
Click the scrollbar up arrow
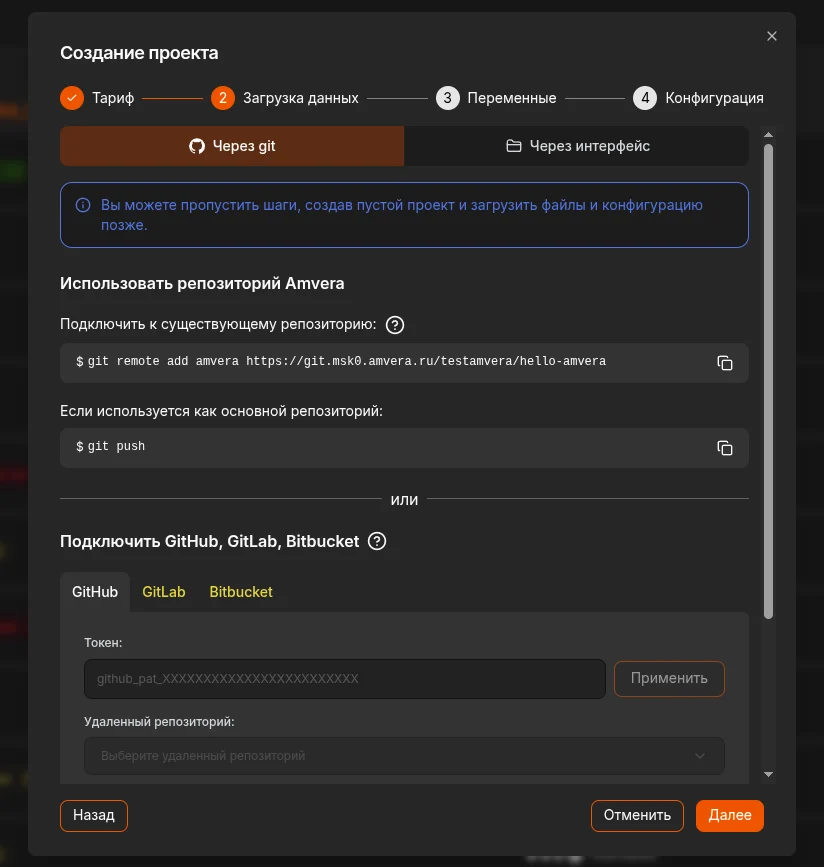[768, 134]
